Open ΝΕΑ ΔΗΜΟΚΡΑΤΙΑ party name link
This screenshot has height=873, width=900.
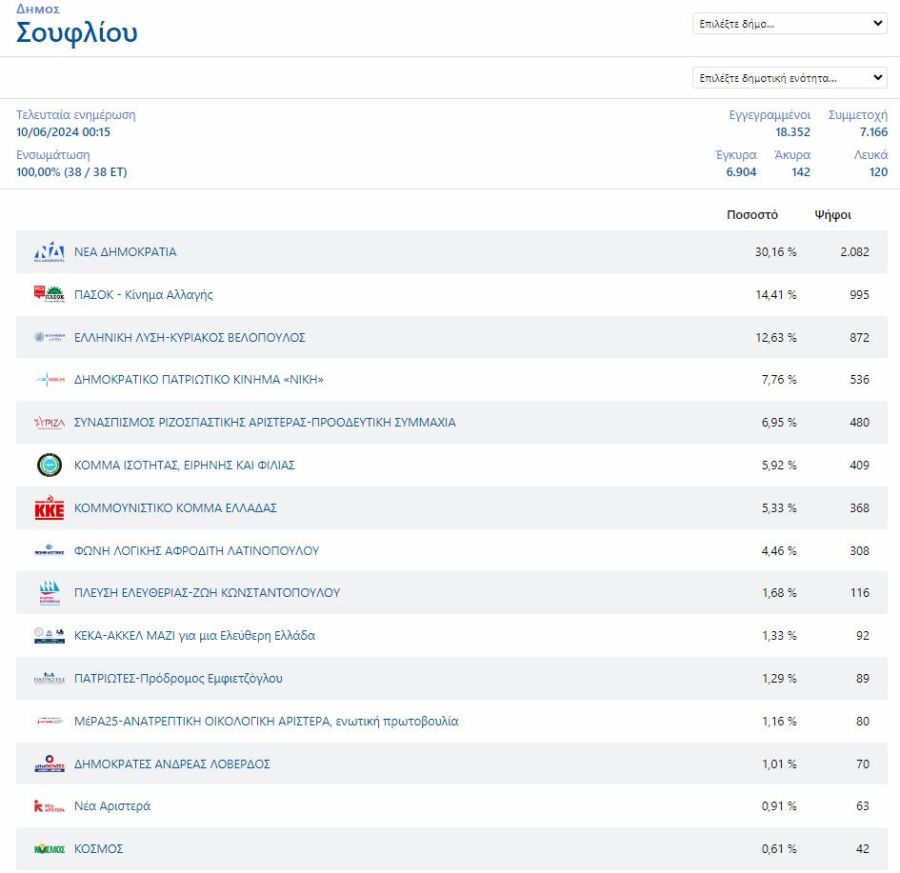pyautogui.click(x=125, y=252)
